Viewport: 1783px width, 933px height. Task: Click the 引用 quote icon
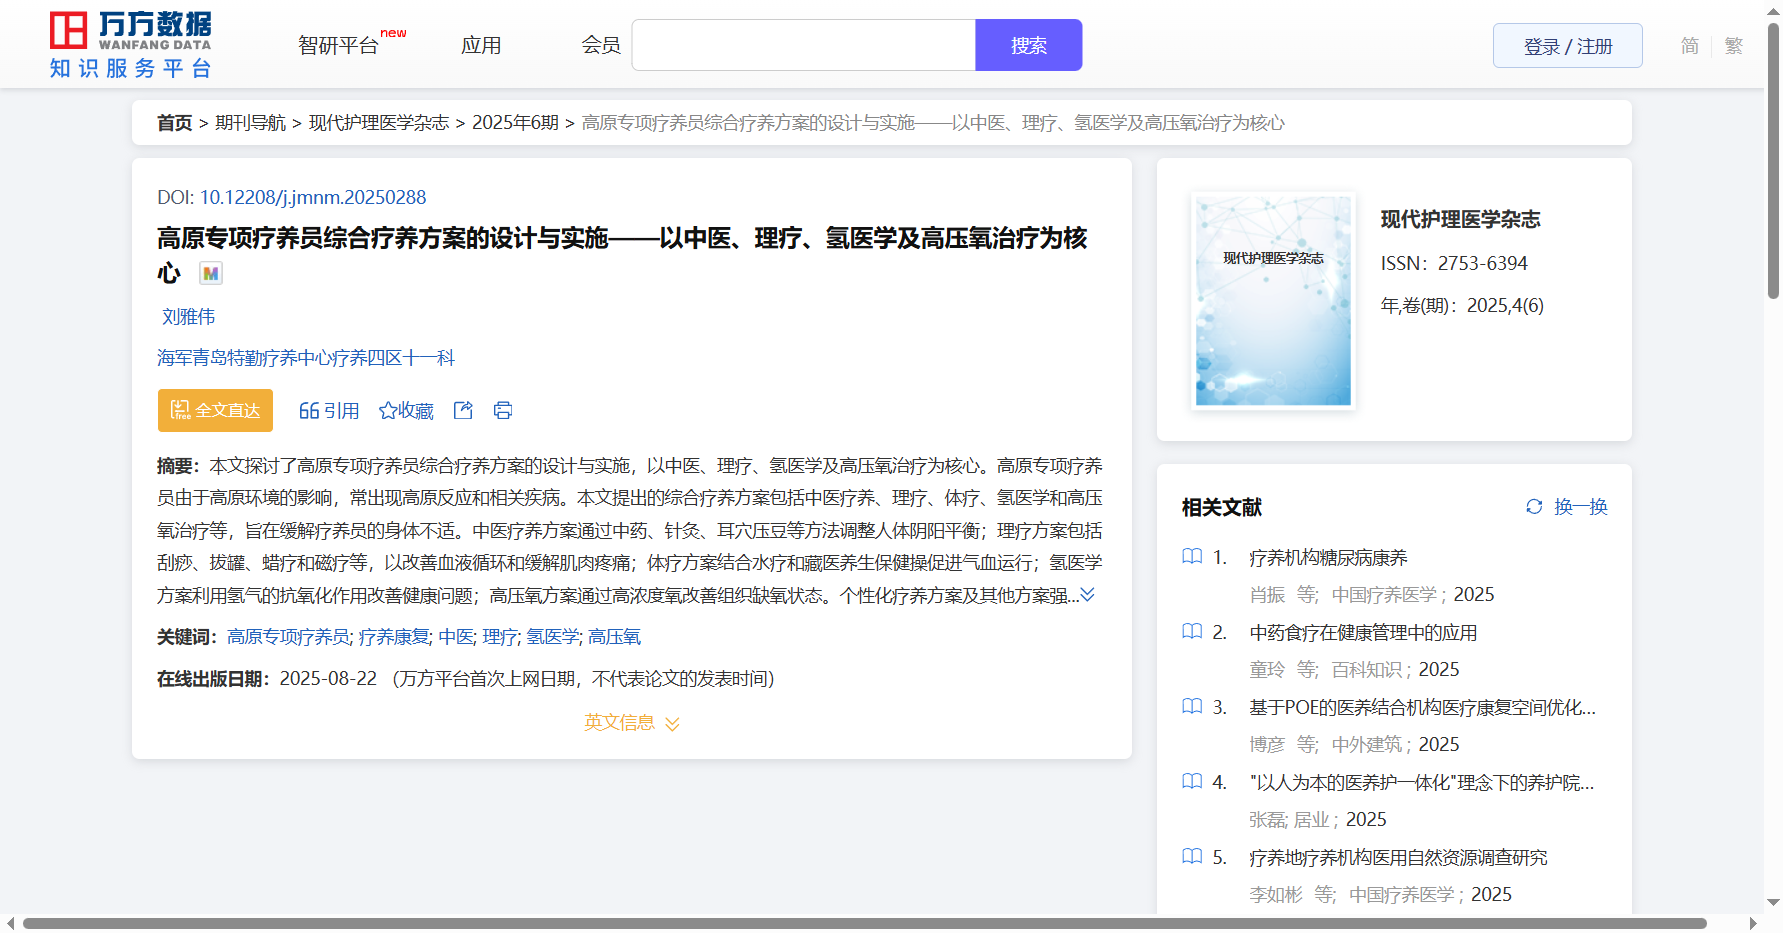pos(309,411)
